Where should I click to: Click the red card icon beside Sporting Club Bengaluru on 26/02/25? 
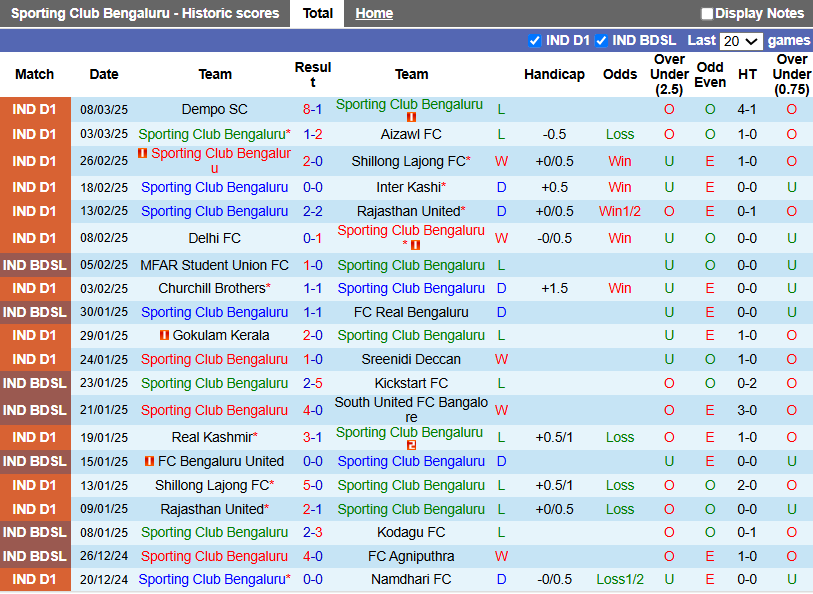pyautogui.click(x=143, y=153)
